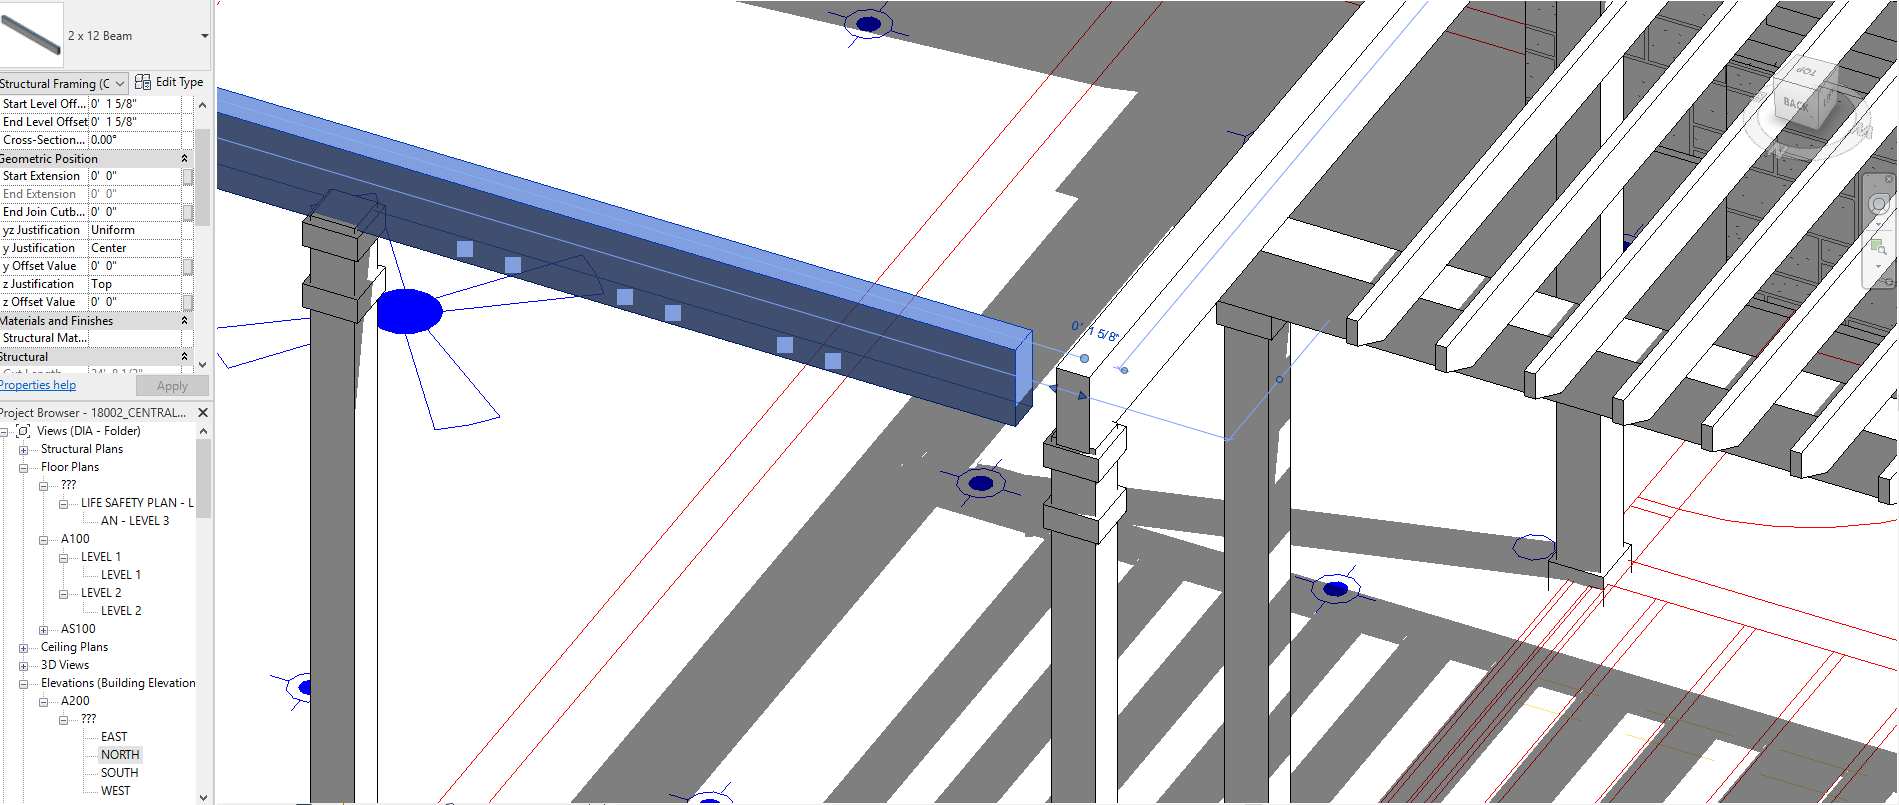The height and width of the screenshot is (805, 1899).
Task: Click the ViewCube BACK face
Action: pyautogui.click(x=1796, y=104)
